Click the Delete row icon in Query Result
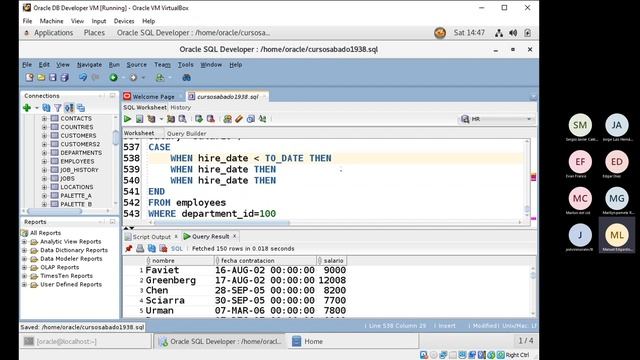This screenshot has height=360, width=640. tap(163, 248)
